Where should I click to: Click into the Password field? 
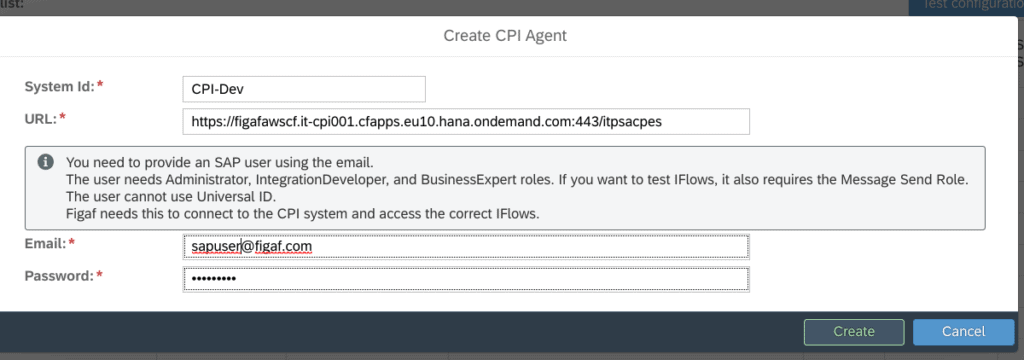466,279
